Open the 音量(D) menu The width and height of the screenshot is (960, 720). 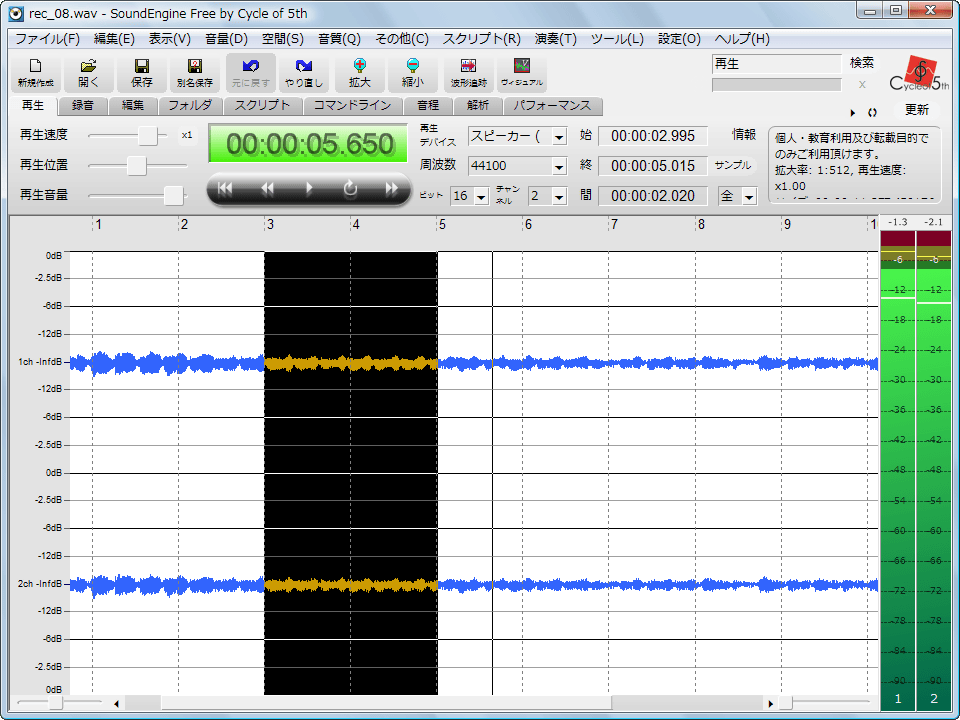click(226, 39)
